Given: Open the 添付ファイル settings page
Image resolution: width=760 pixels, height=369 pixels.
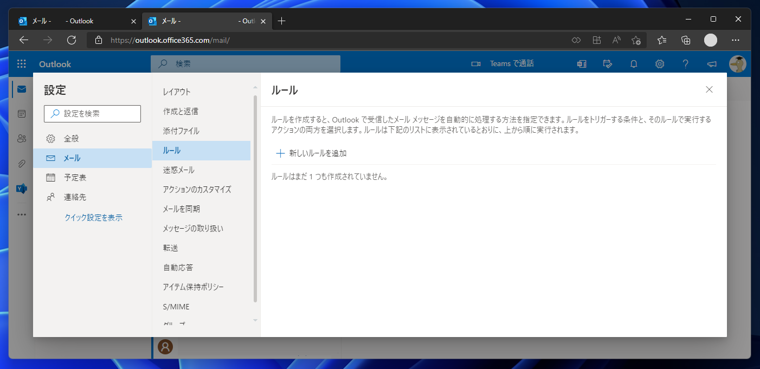Looking at the screenshot, I should (201, 131).
